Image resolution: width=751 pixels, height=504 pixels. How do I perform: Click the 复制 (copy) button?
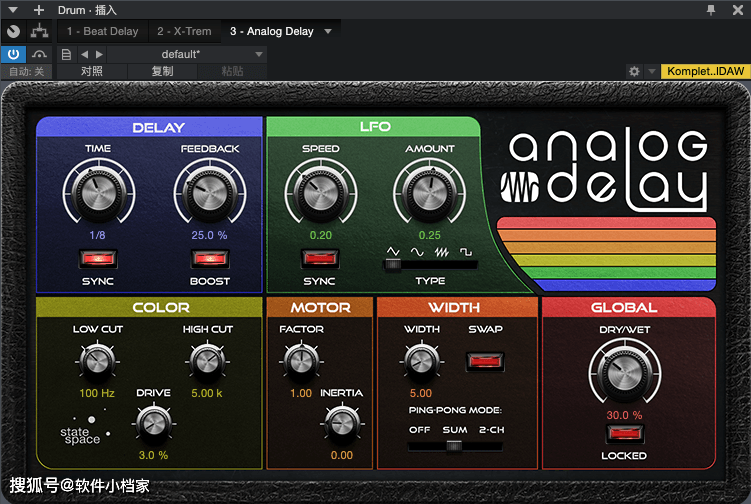click(x=162, y=72)
